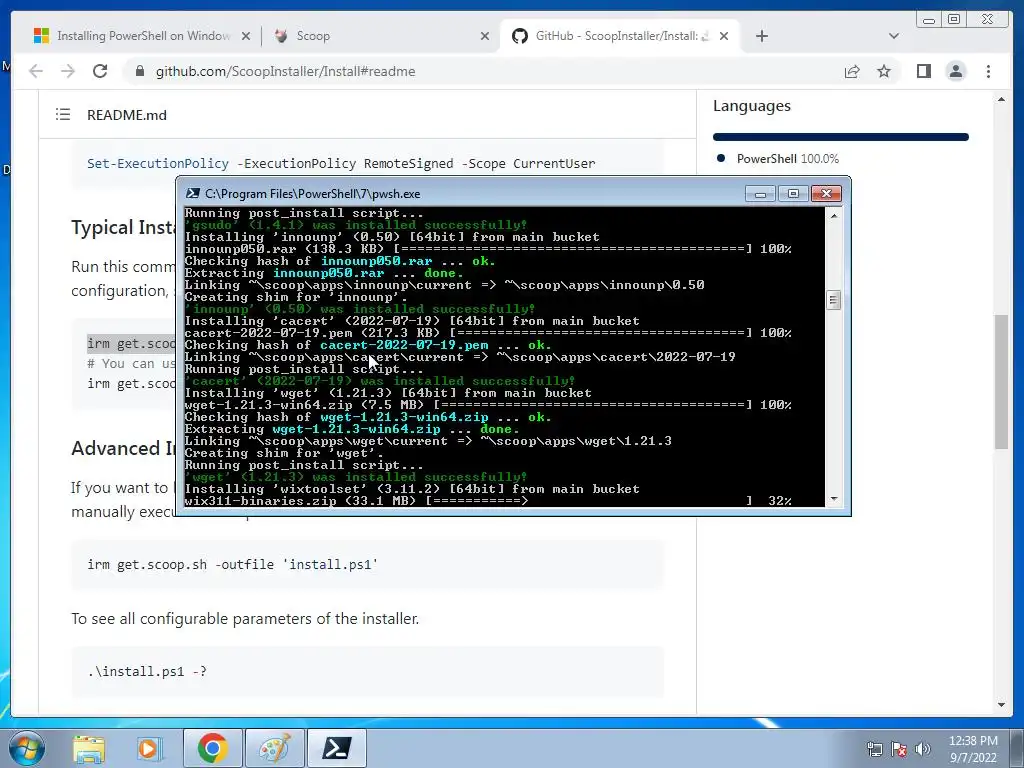Open Paint from the taskbar
The image size is (1024, 768).
coord(275,748)
